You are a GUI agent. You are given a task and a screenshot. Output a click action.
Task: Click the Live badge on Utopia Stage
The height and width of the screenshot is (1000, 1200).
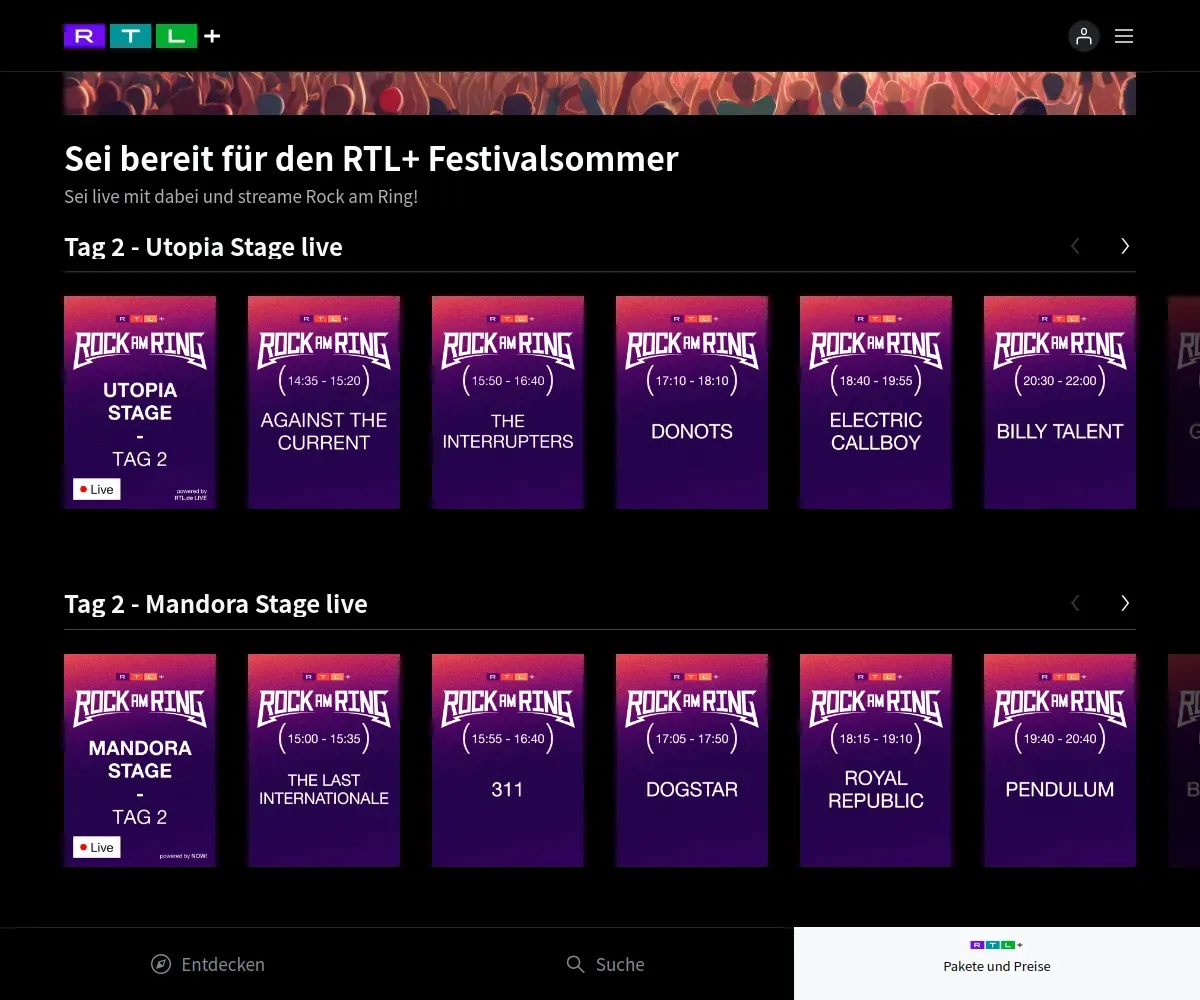pyautogui.click(x=97, y=489)
